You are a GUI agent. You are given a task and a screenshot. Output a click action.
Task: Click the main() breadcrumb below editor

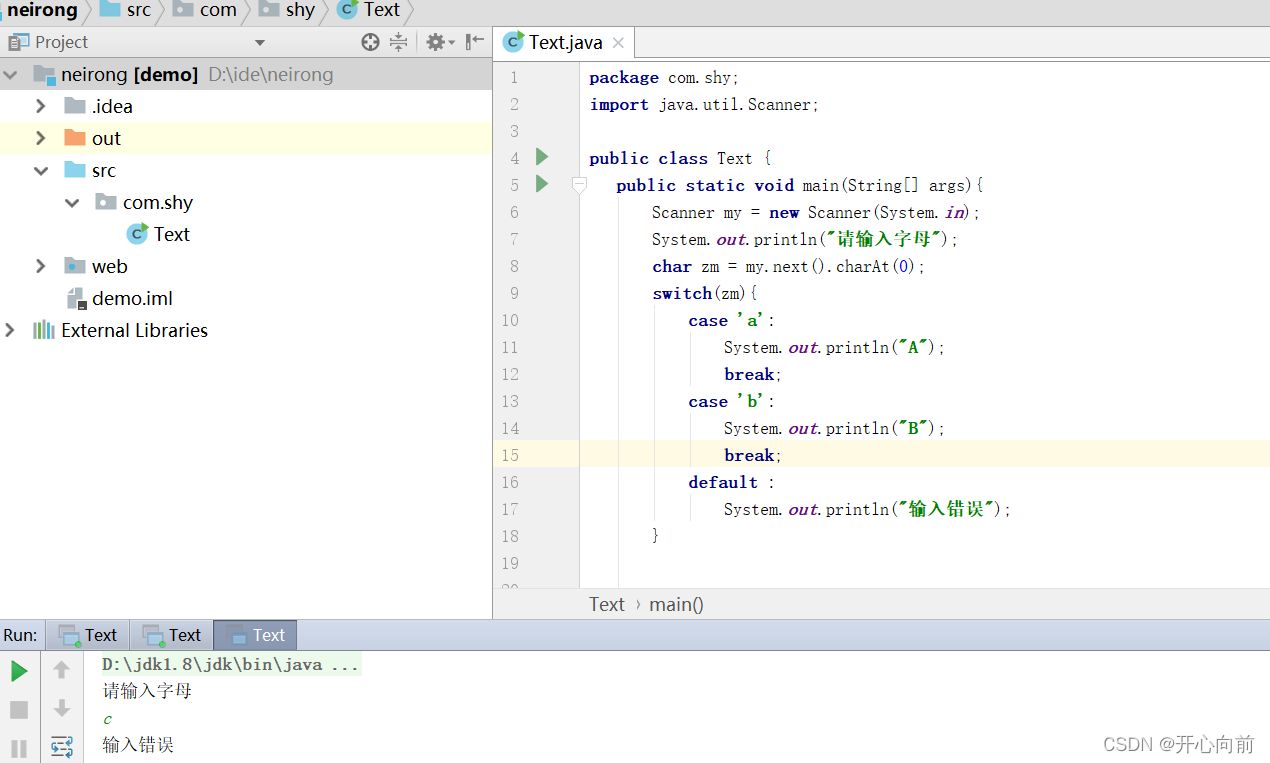coord(676,604)
